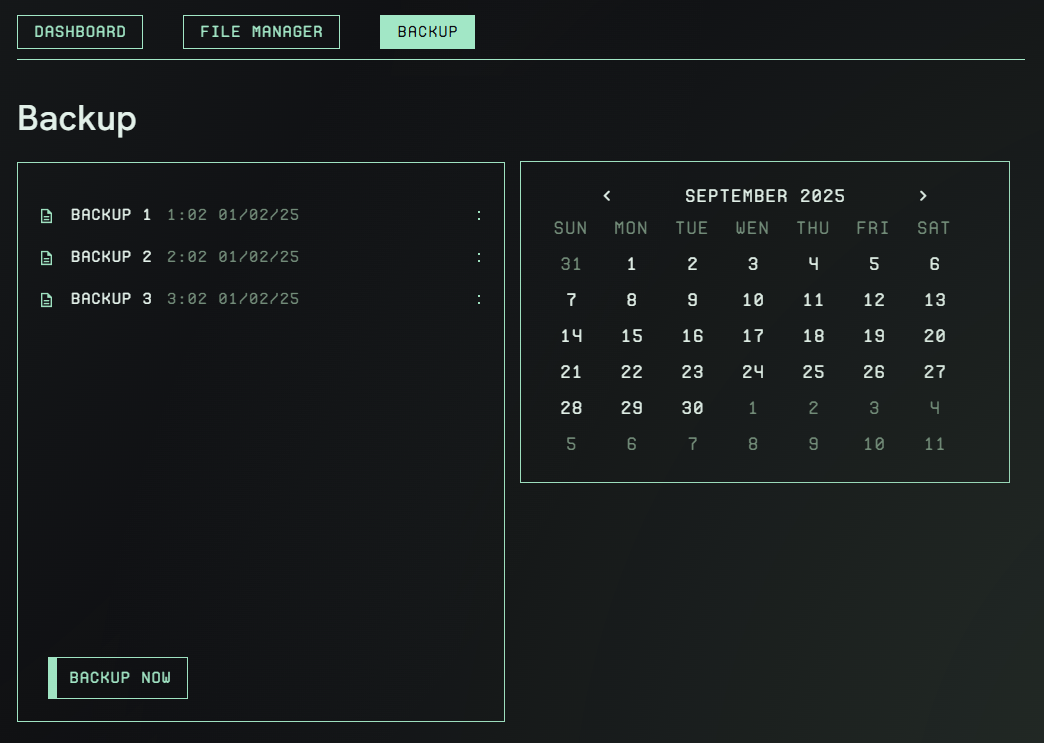The image size is (1044, 743).
Task: Advance to next month in calendar
Action: (x=923, y=196)
